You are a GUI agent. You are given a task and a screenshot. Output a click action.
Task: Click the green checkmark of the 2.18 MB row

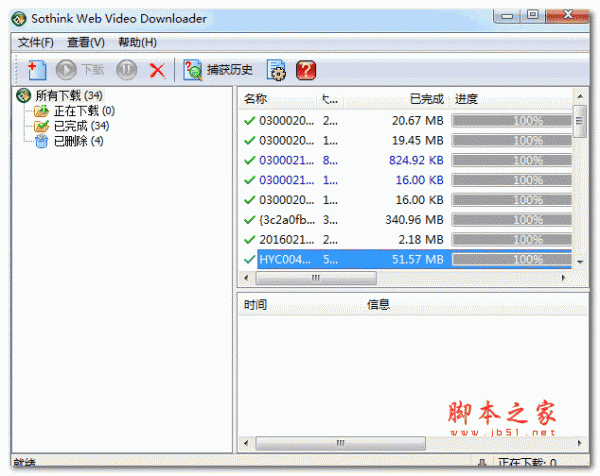point(249,240)
